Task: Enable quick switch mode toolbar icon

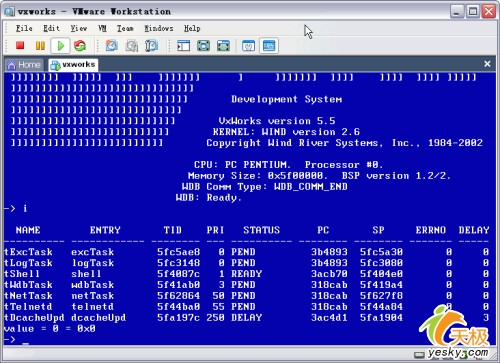Action: click(x=223, y=45)
